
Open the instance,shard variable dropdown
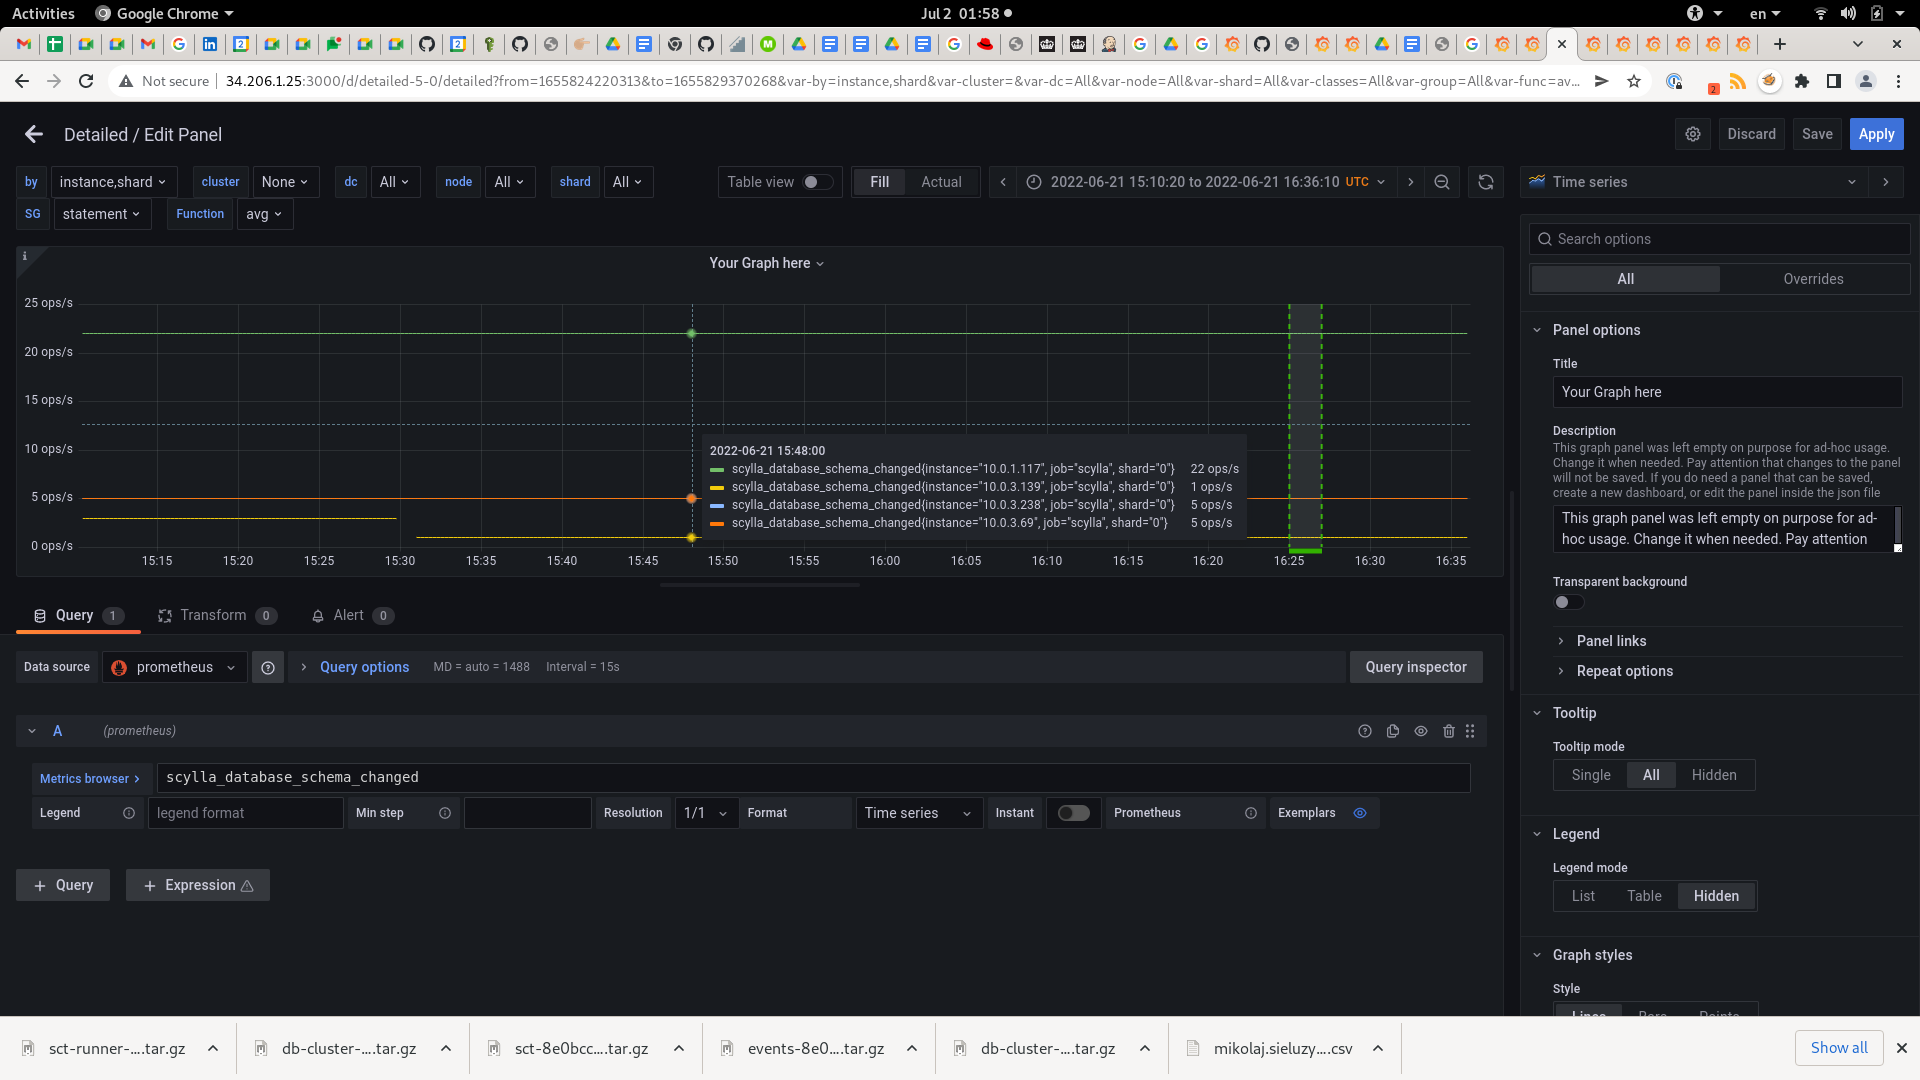tap(113, 181)
